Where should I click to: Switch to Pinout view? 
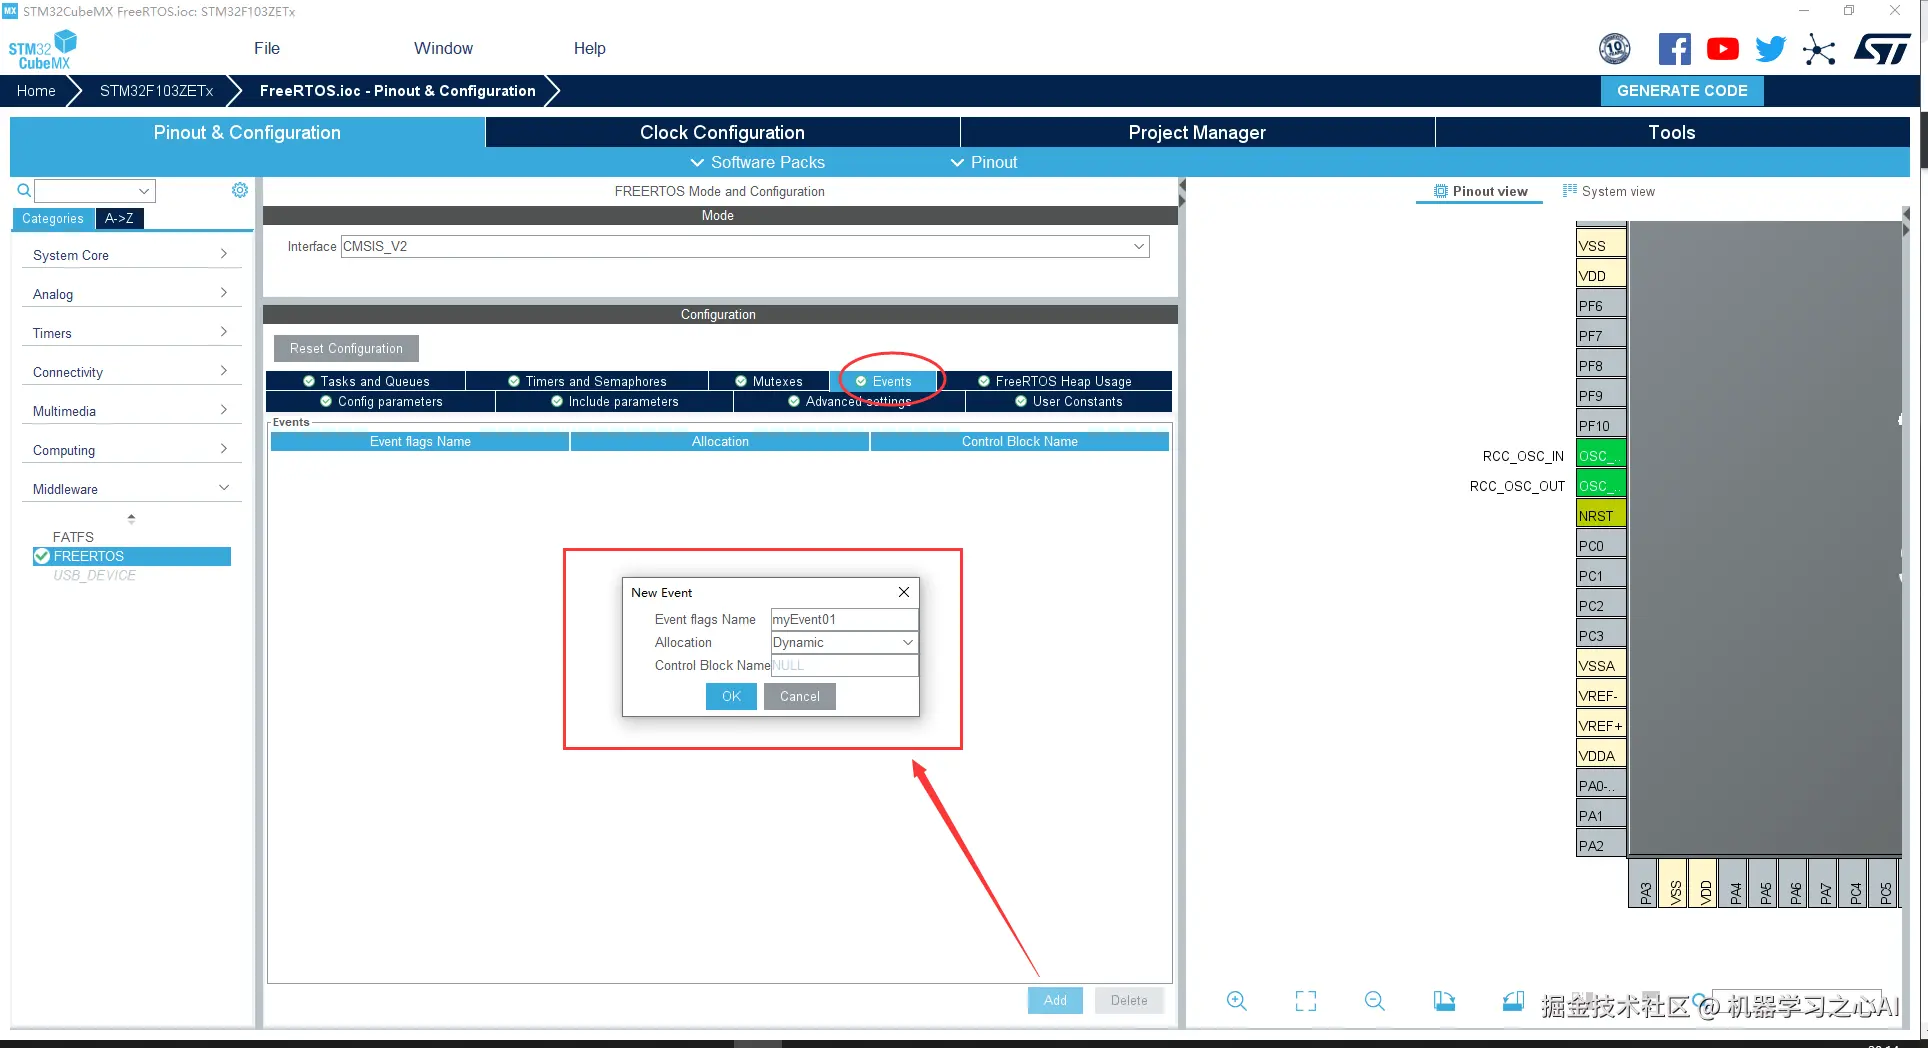1480,191
